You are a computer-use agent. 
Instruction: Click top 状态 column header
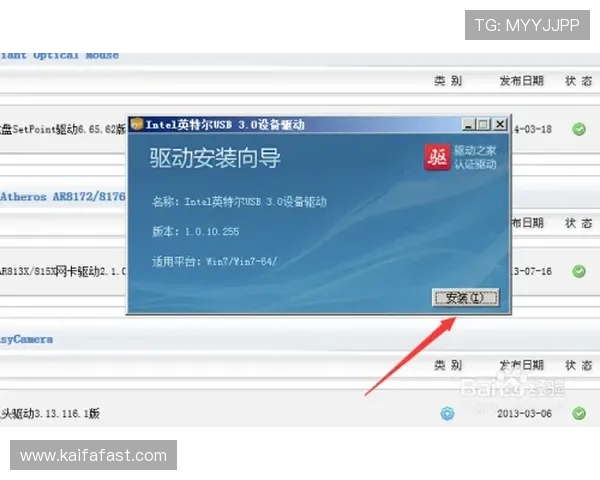point(579,81)
